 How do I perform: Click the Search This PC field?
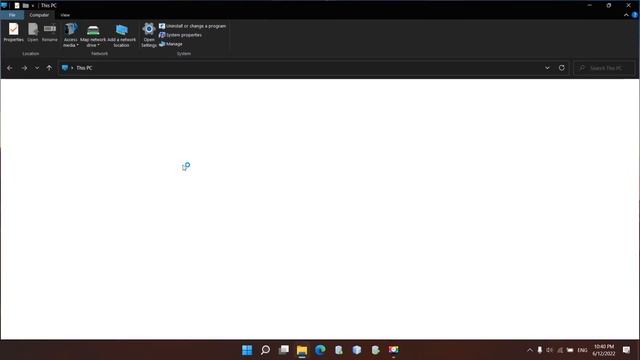click(x=604, y=68)
